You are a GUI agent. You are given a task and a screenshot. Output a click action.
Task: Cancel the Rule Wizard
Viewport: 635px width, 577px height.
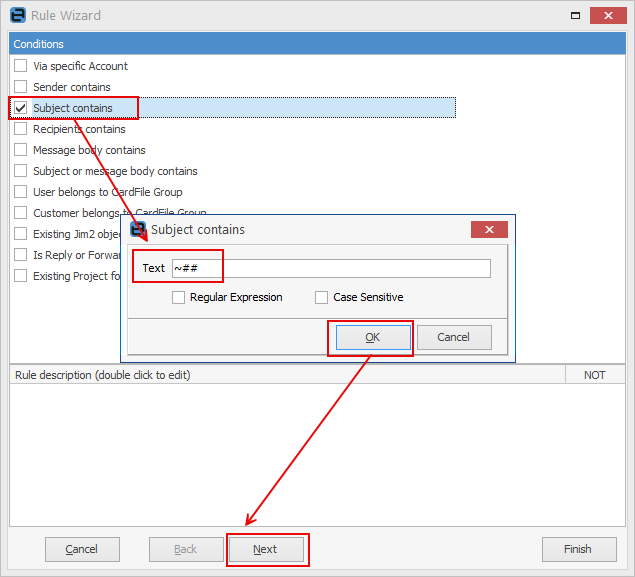point(82,549)
